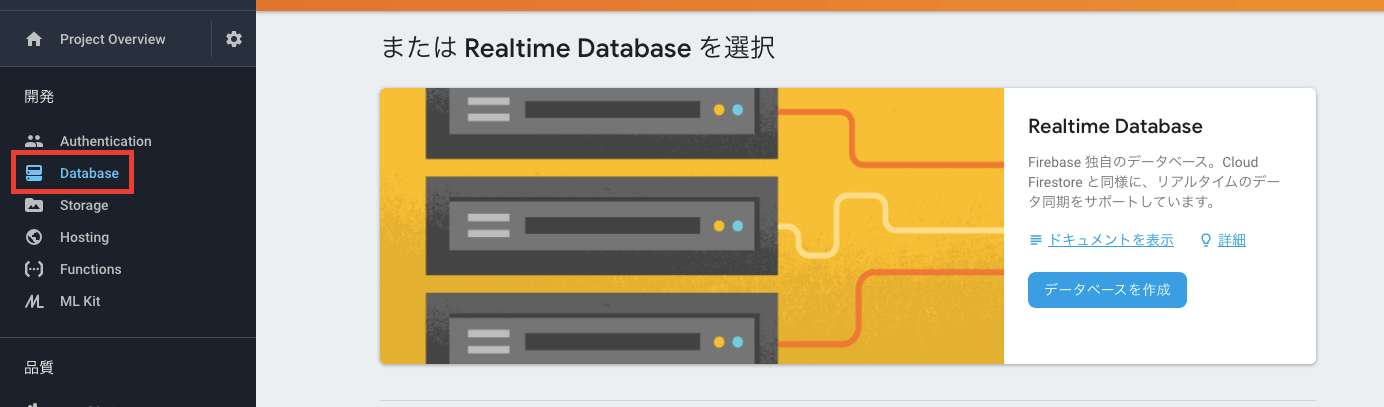
Task: Click the Realtime Database card title
Action: (x=1115, y=127)
